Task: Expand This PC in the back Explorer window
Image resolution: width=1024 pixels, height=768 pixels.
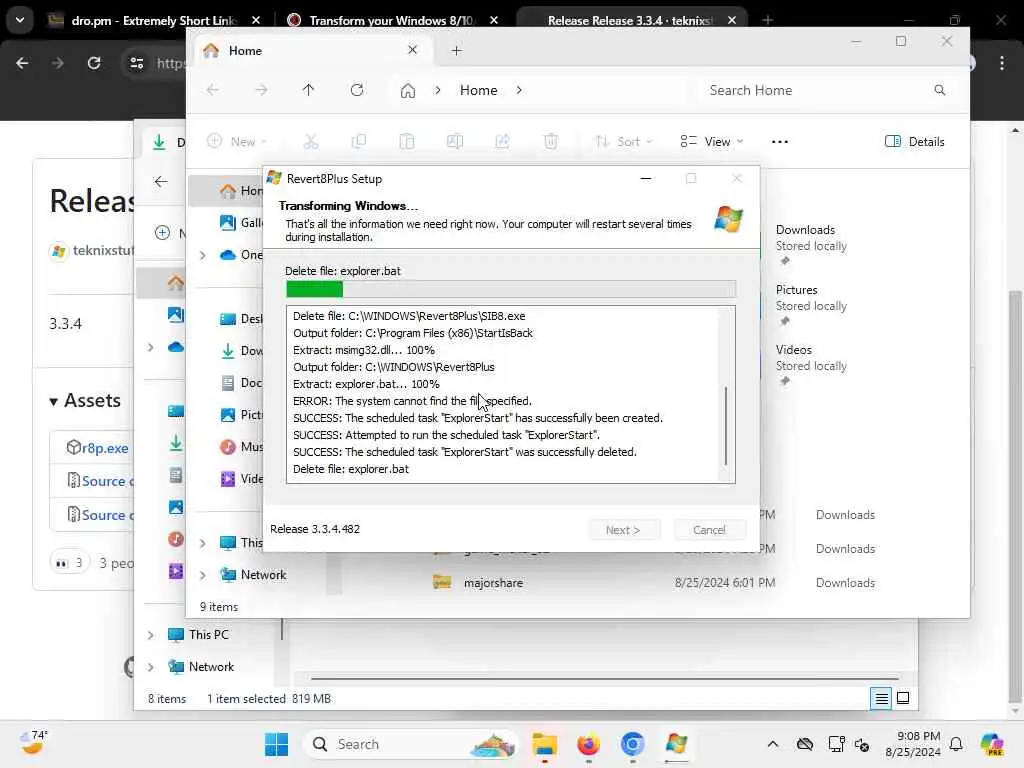Action: tap(150, 635)
